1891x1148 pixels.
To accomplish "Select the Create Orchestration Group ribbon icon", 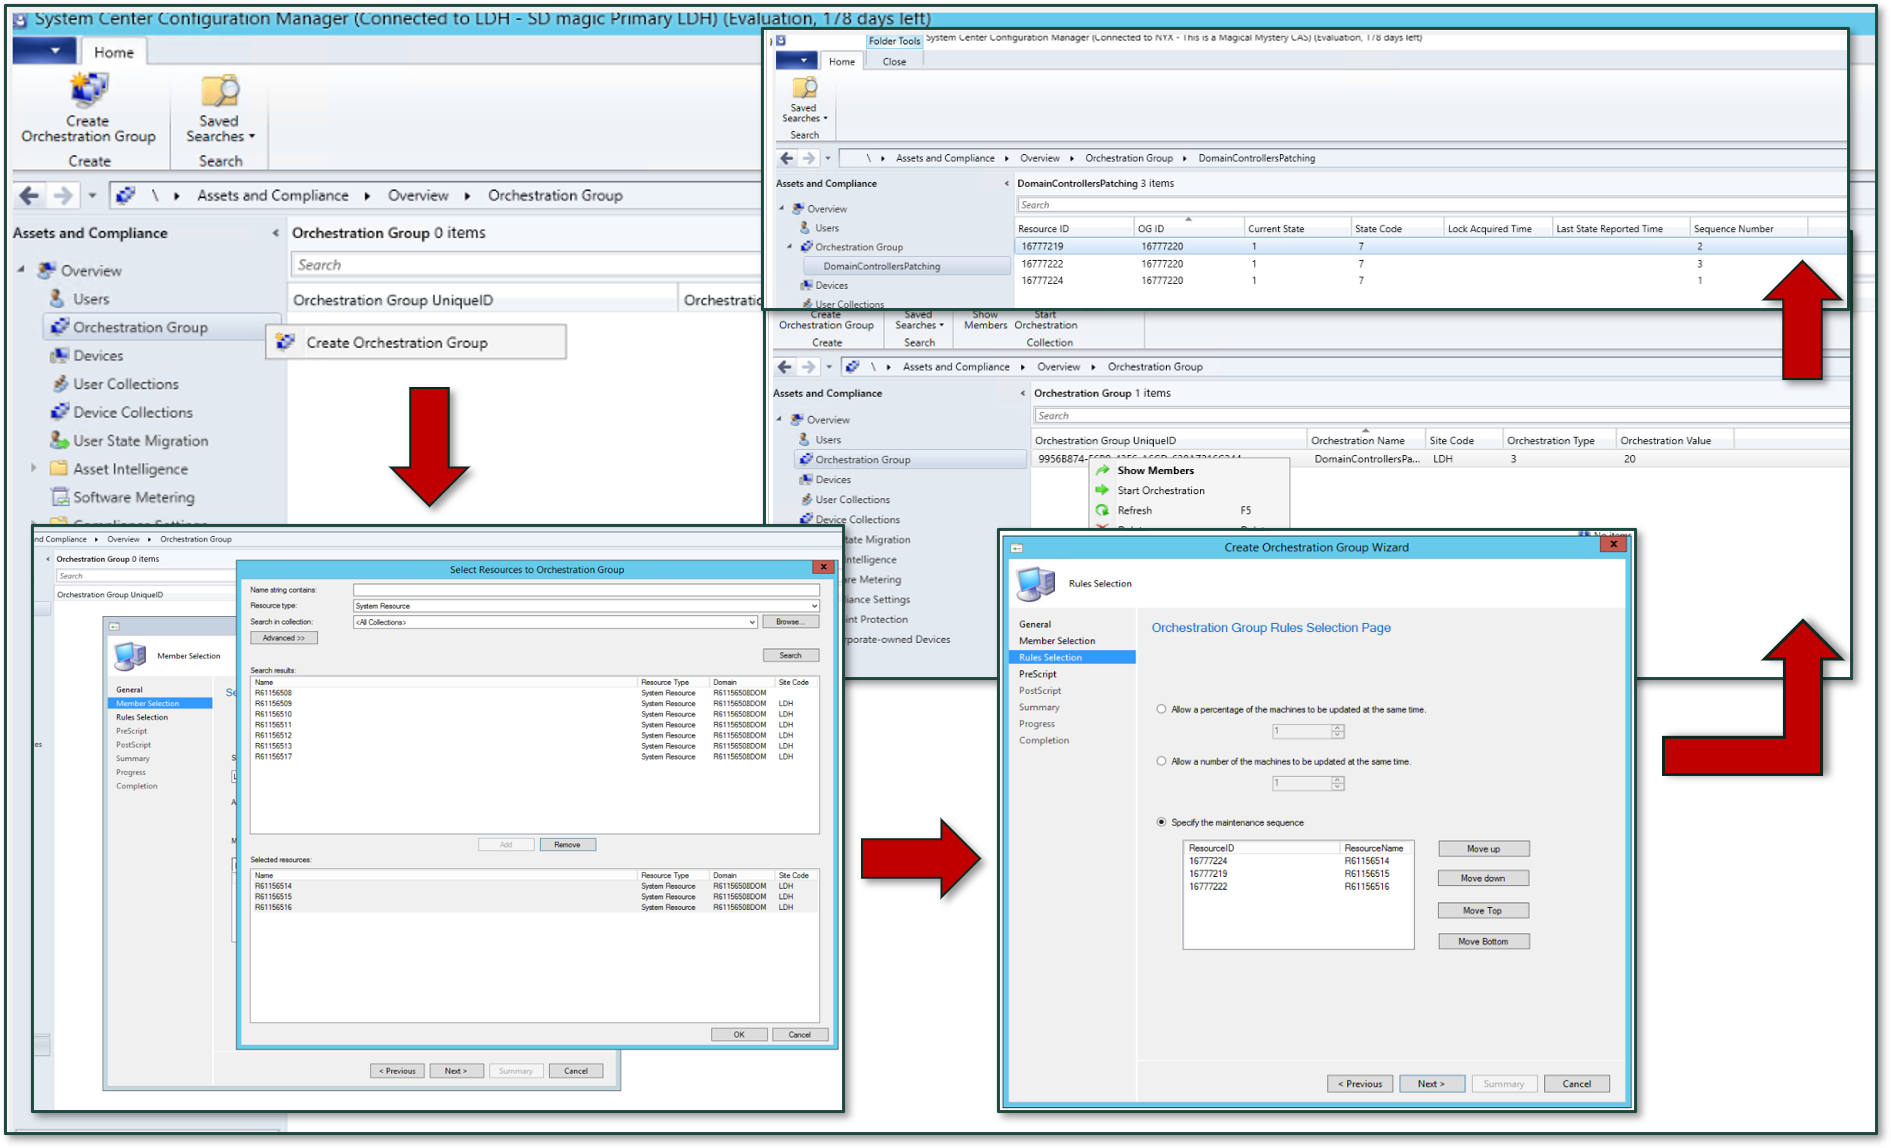I will click(x=88, y=108).
